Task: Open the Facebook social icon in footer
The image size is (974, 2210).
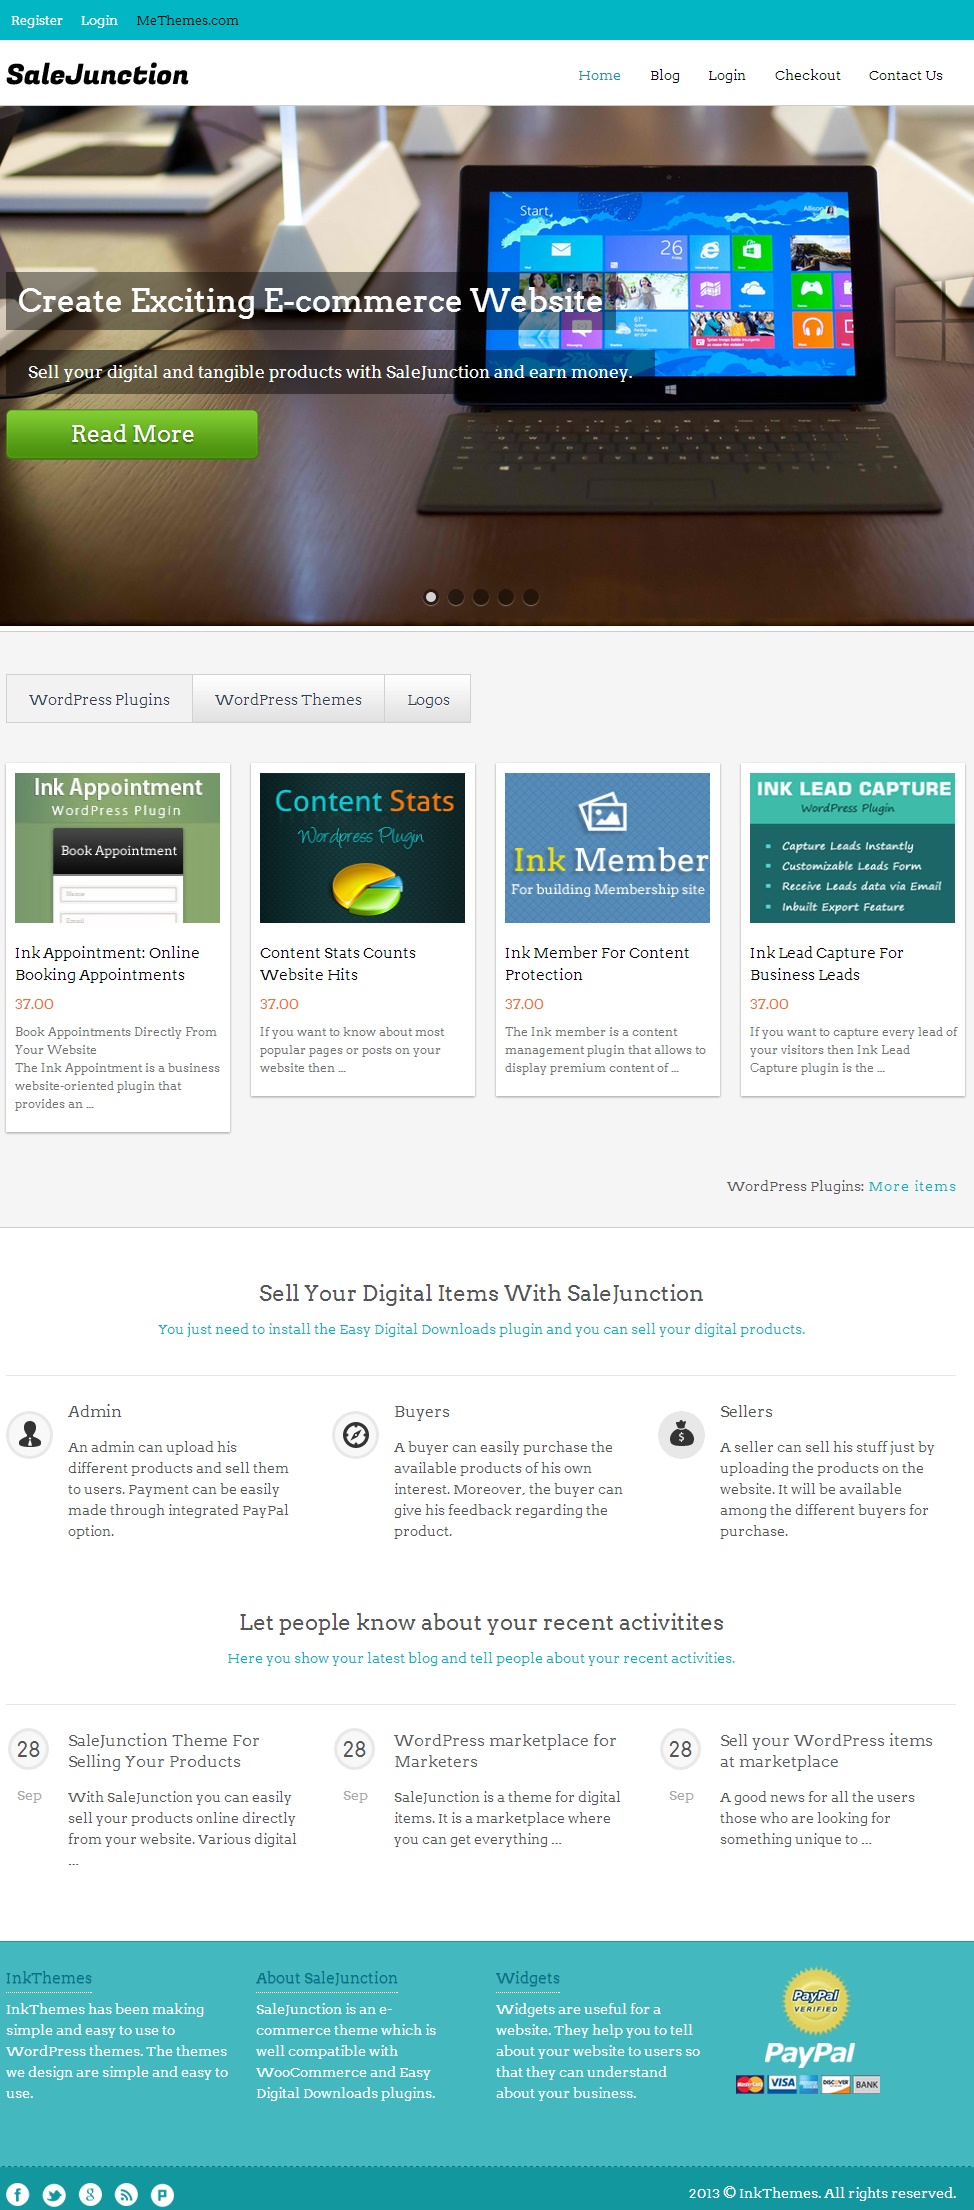Action: [18, 2194]
